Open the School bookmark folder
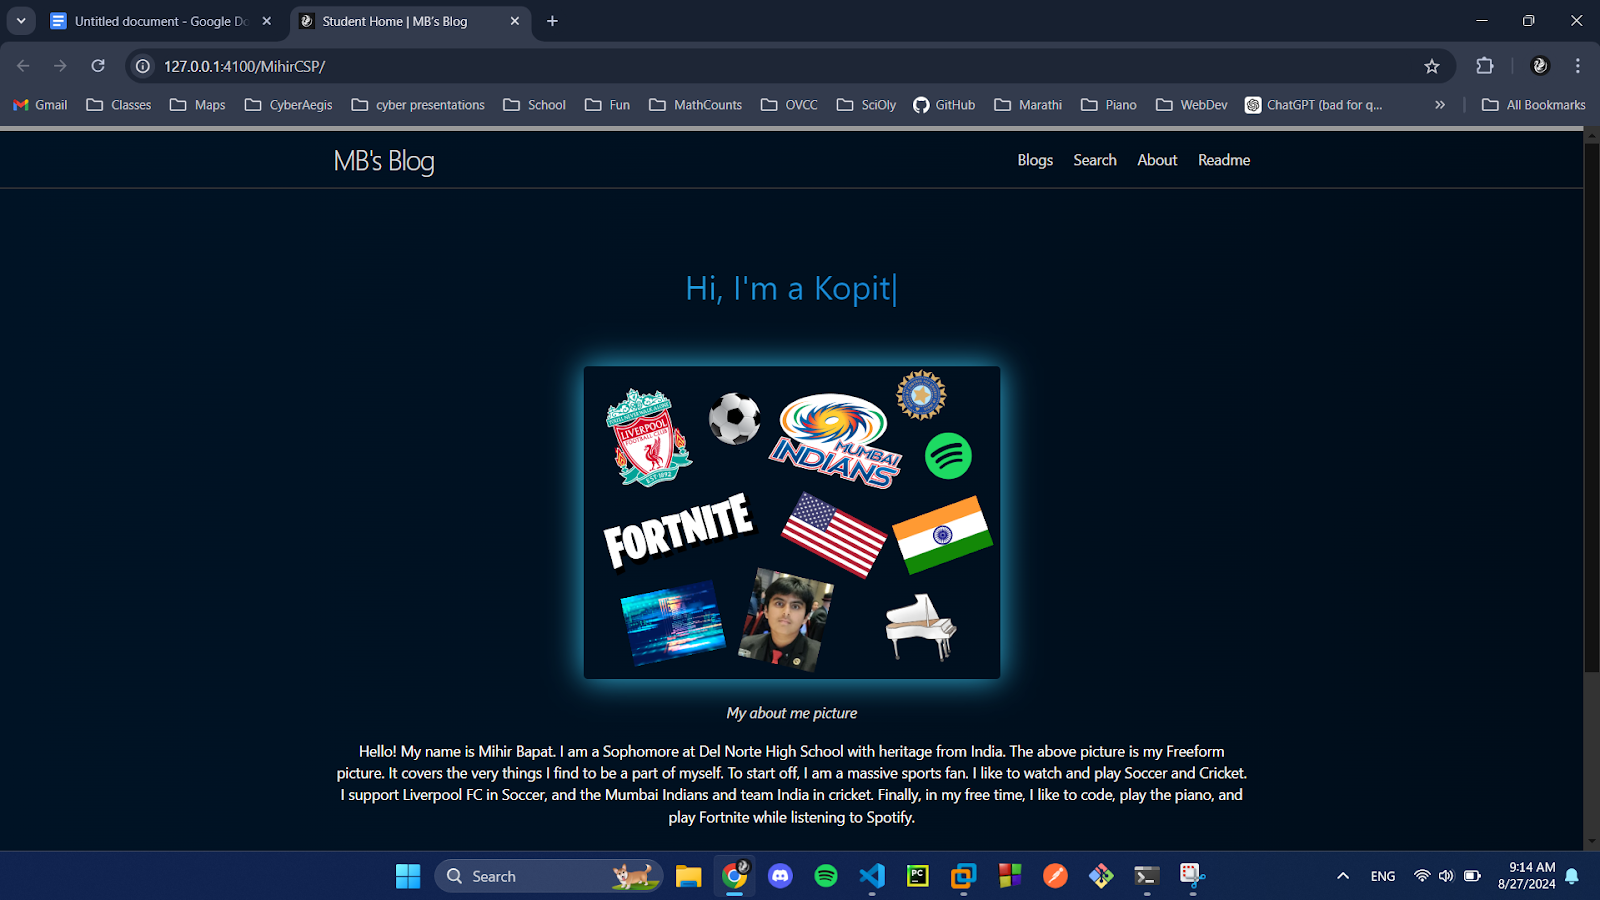This screenshot has width=1600, height=900. (535, 105)
